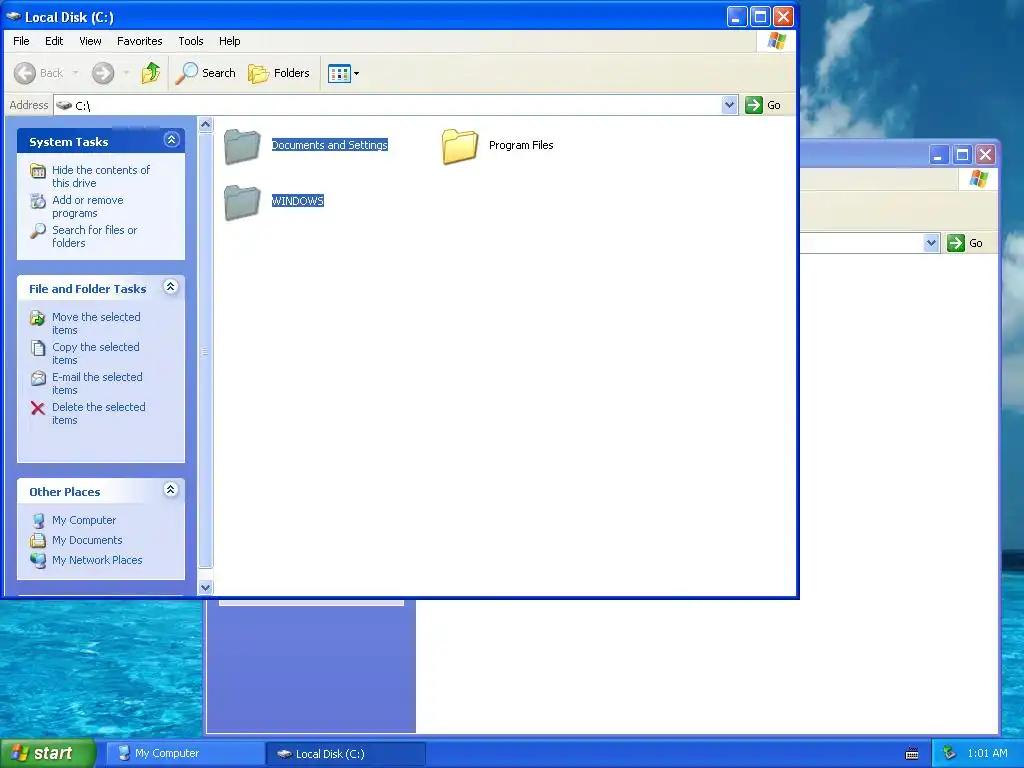The image size is (1024, 768).
Task: Open the Forward history dropdown arrow
Action: tap(126, 73)
